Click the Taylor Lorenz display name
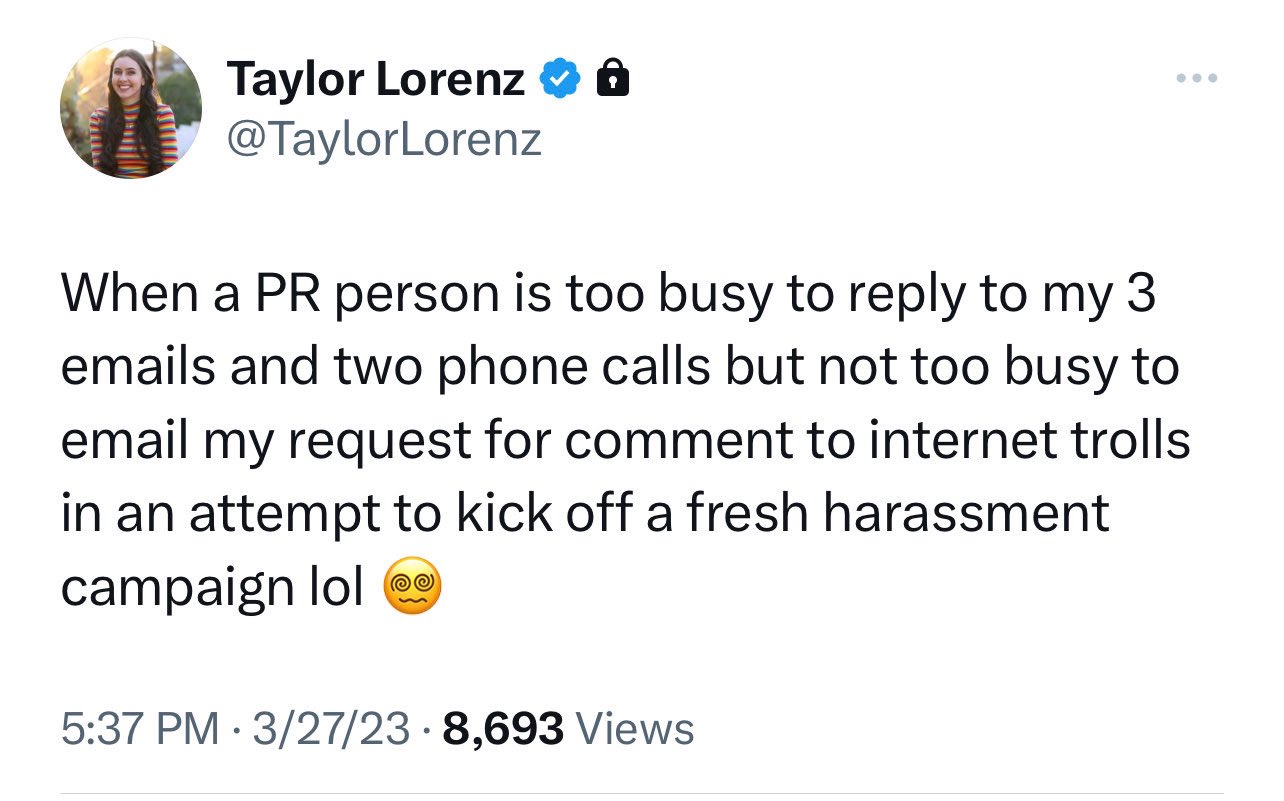The height and width of the screenshot is (801, 1284). click(376, 79)
